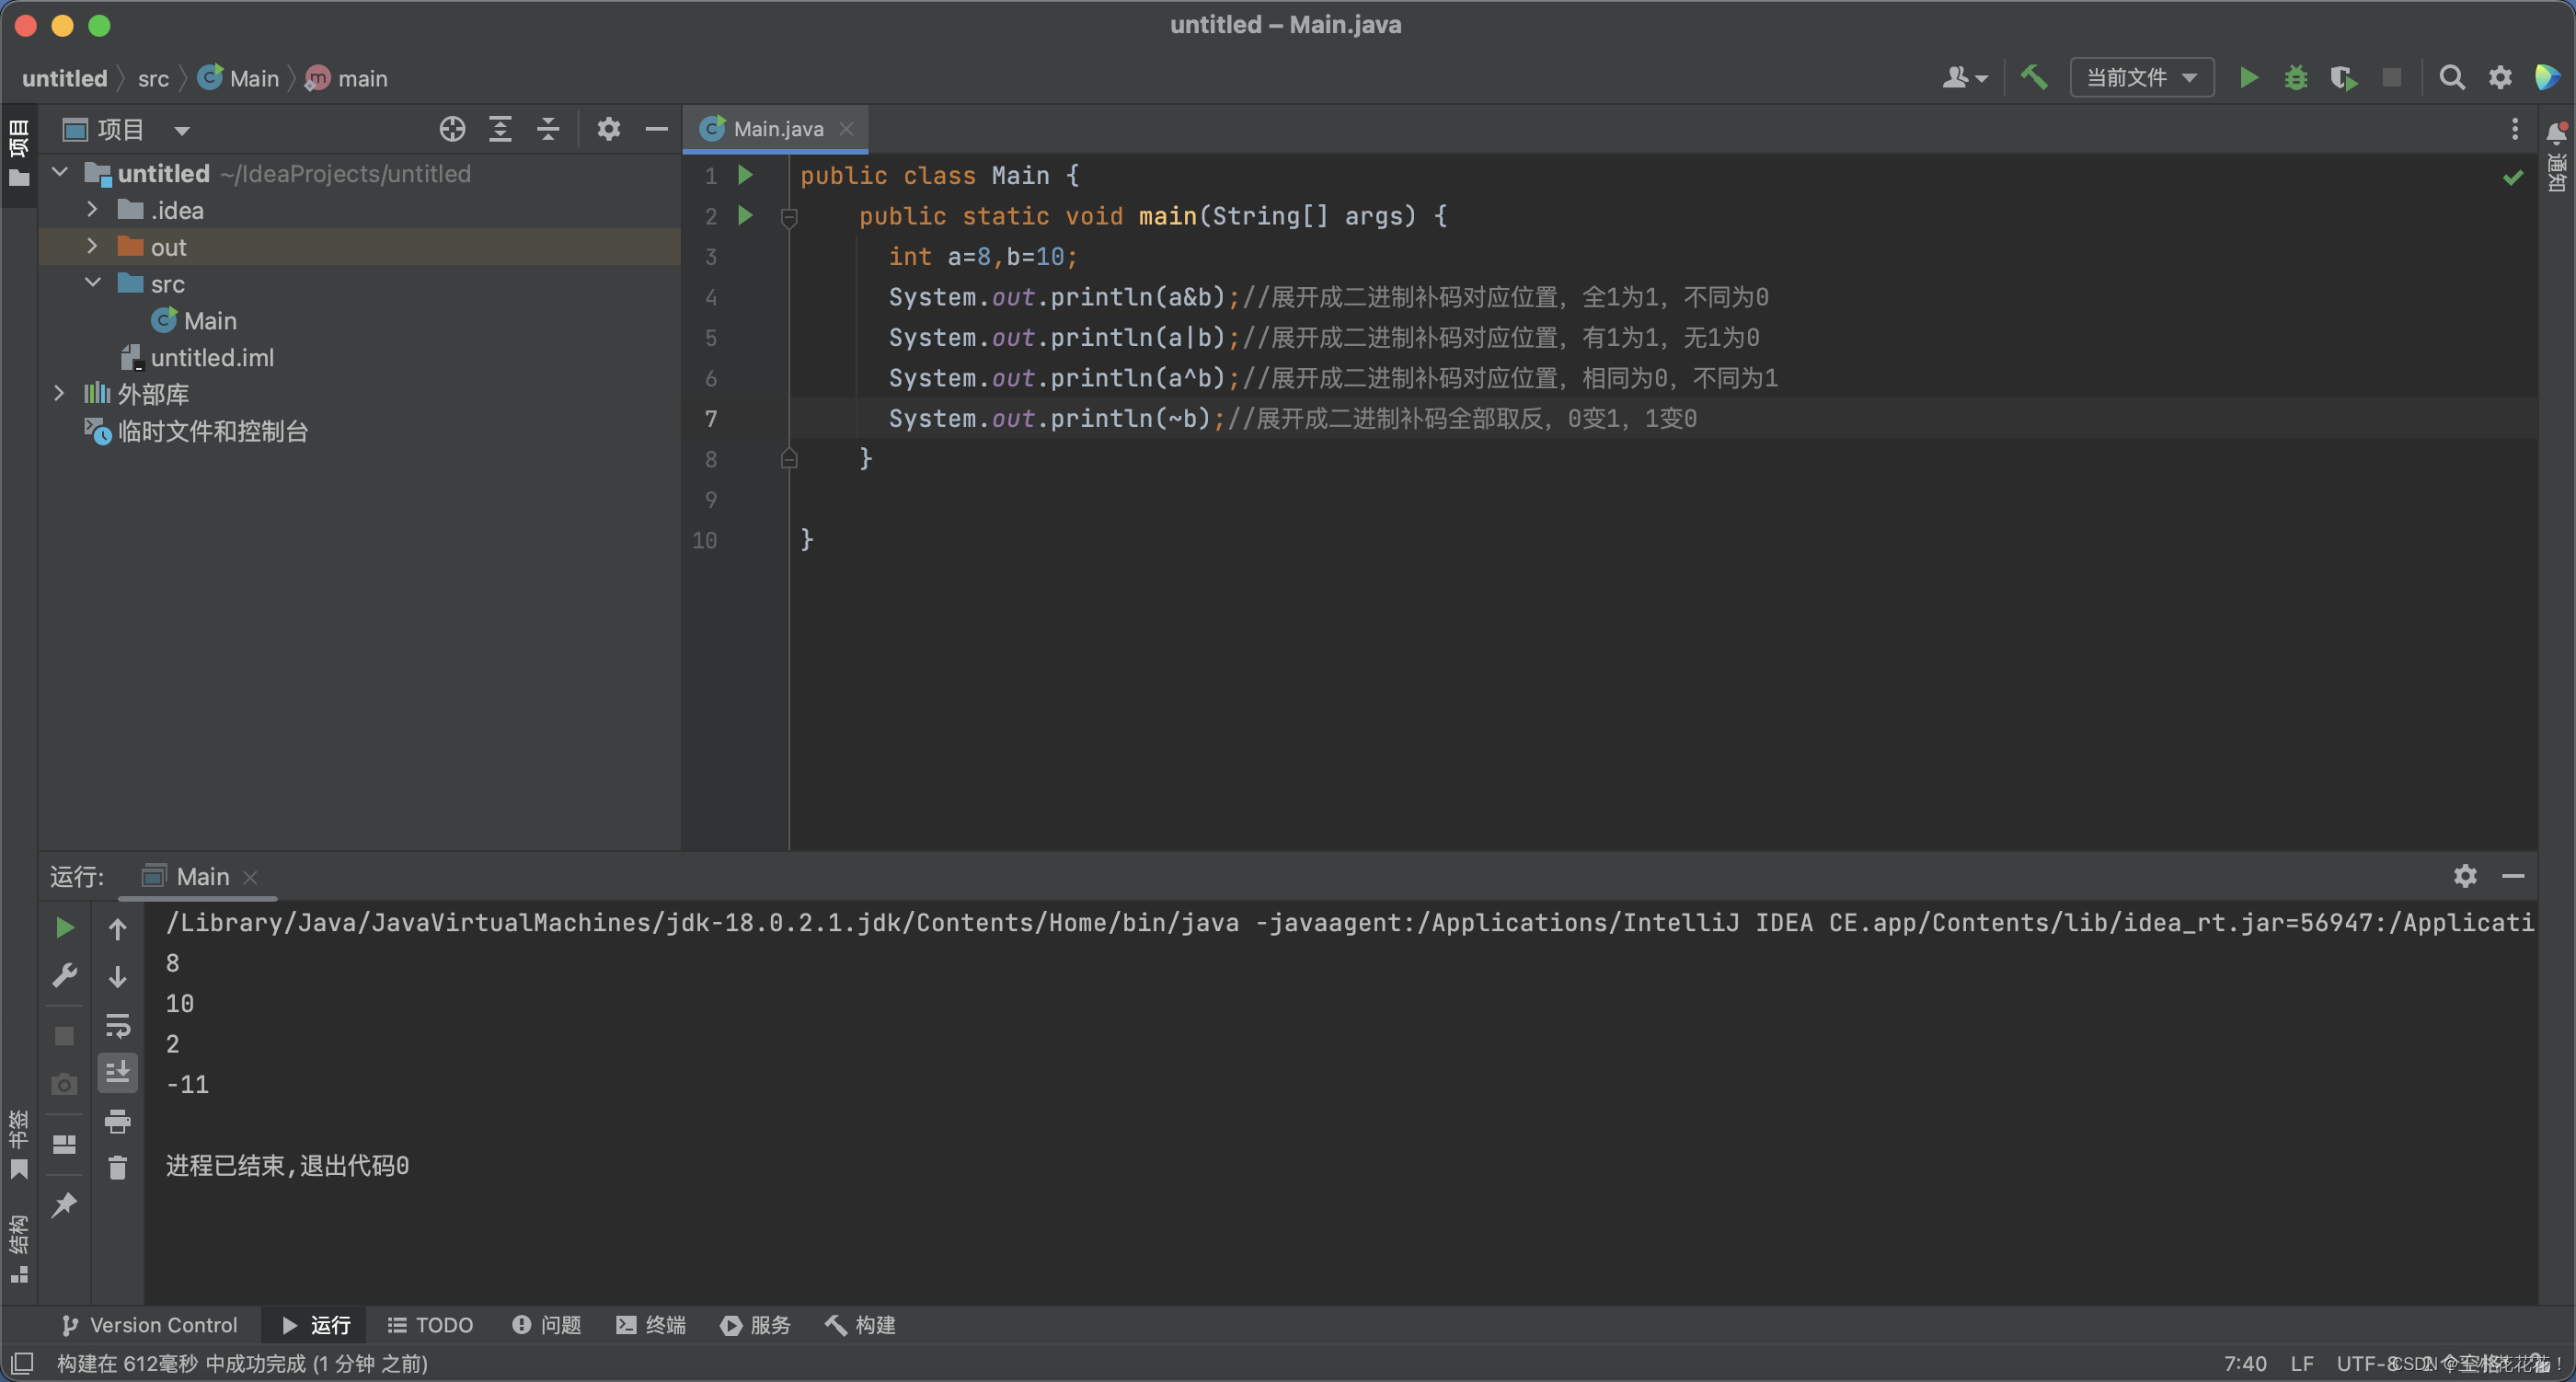
Task: Click the green inspection checkmark in editor
Action: coord(2513,177)
